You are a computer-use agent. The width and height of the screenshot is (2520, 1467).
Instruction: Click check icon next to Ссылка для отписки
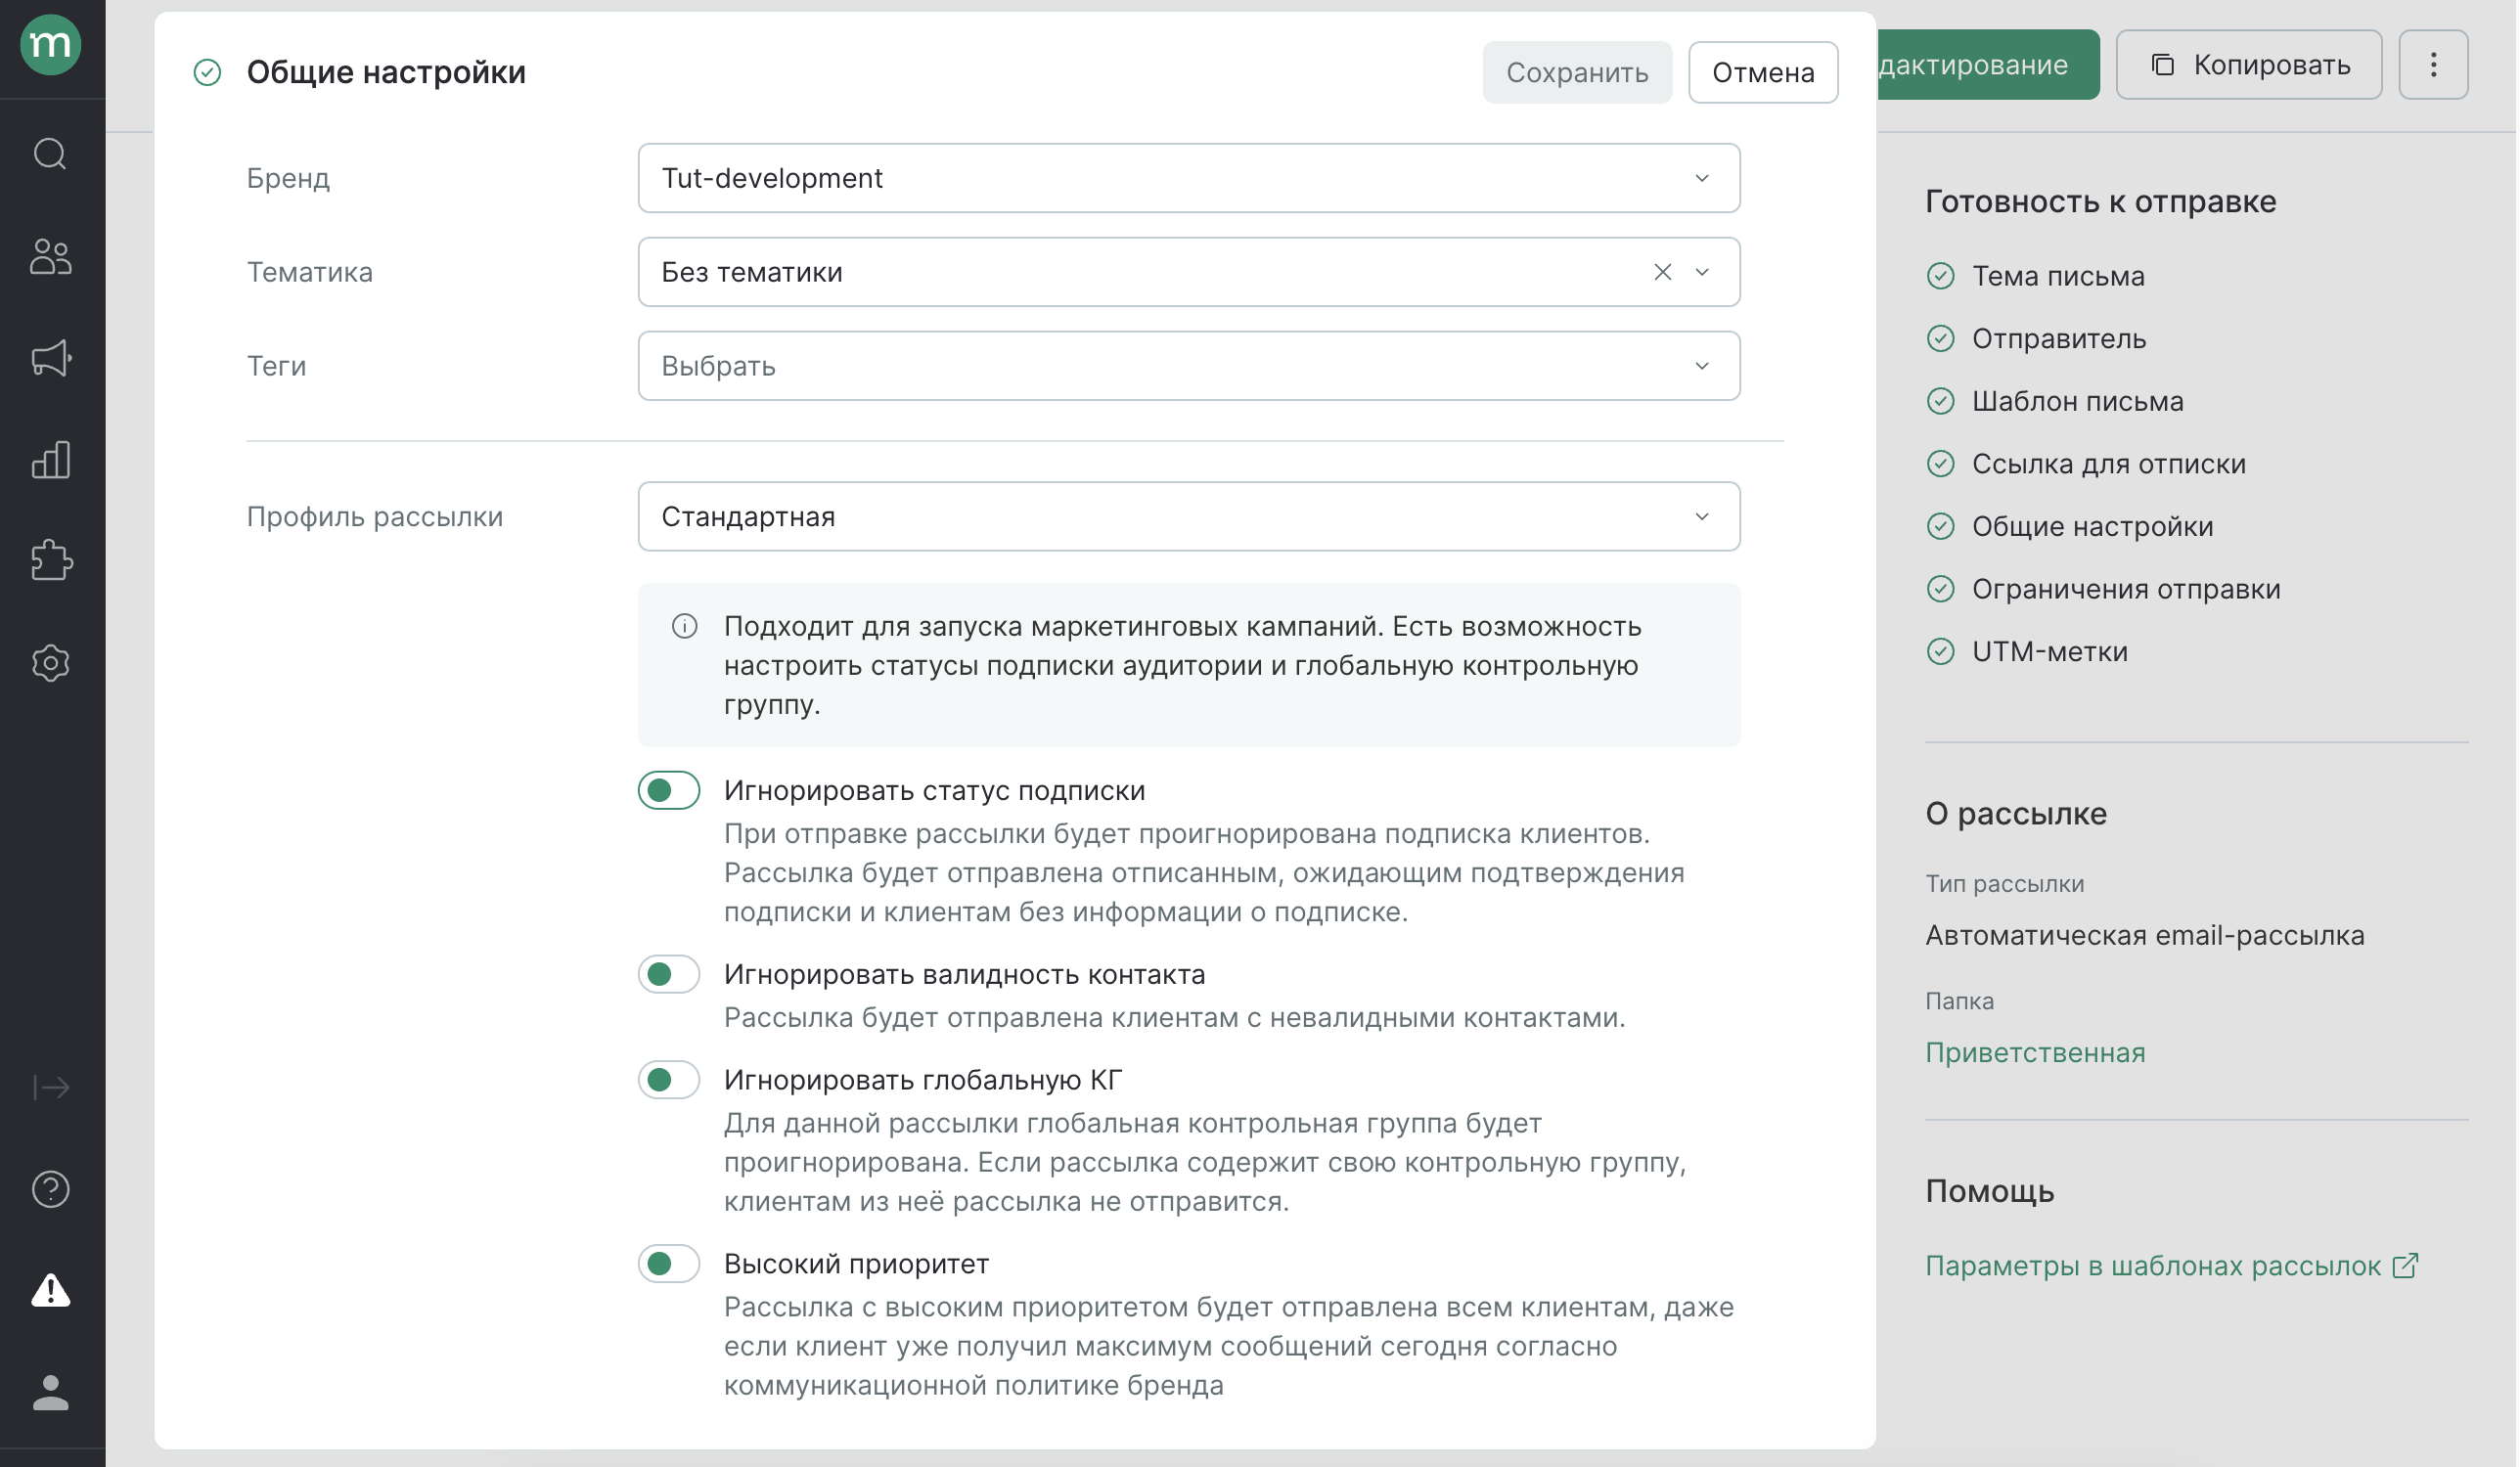tap(1940, 463)
